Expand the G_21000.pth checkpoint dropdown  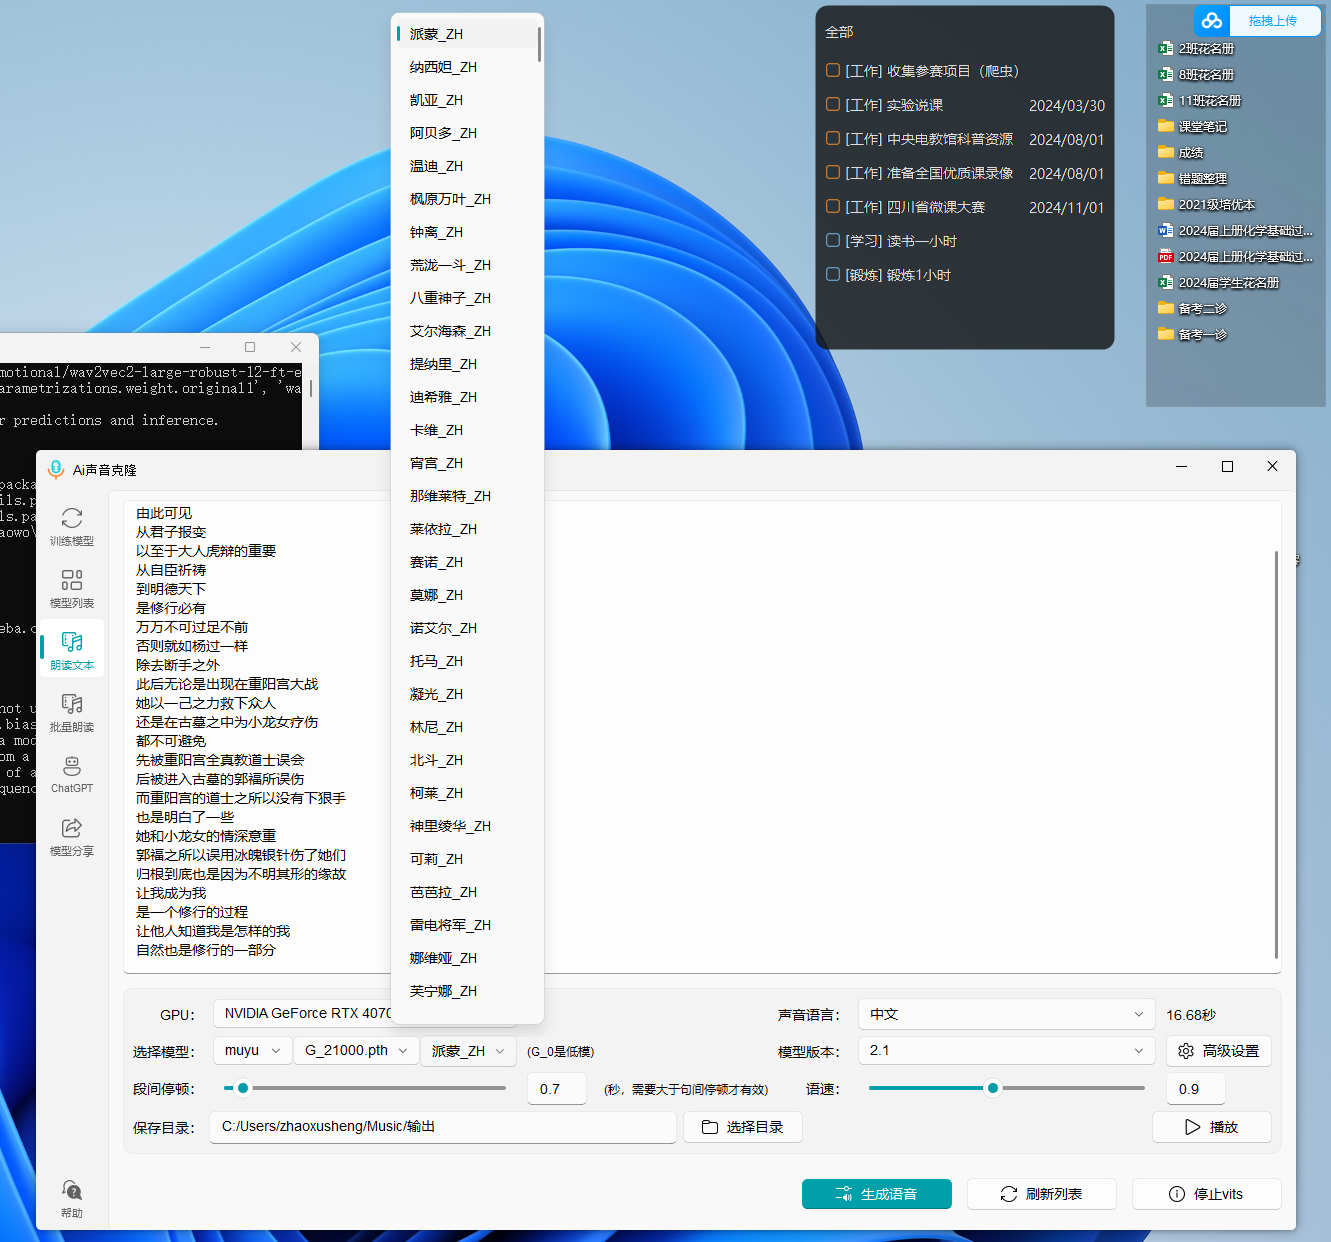click(x=356, y=1051)
